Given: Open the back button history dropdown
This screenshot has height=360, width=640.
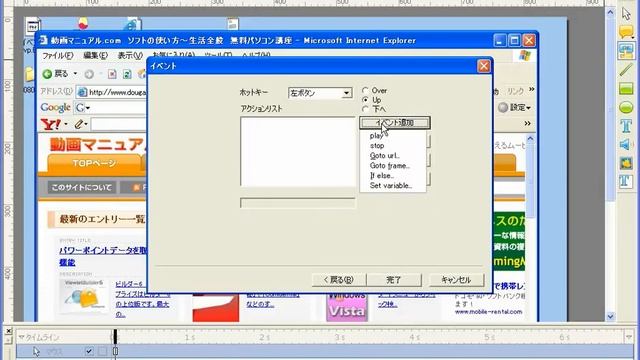Looking at the screenshot, I should point(75,74).
